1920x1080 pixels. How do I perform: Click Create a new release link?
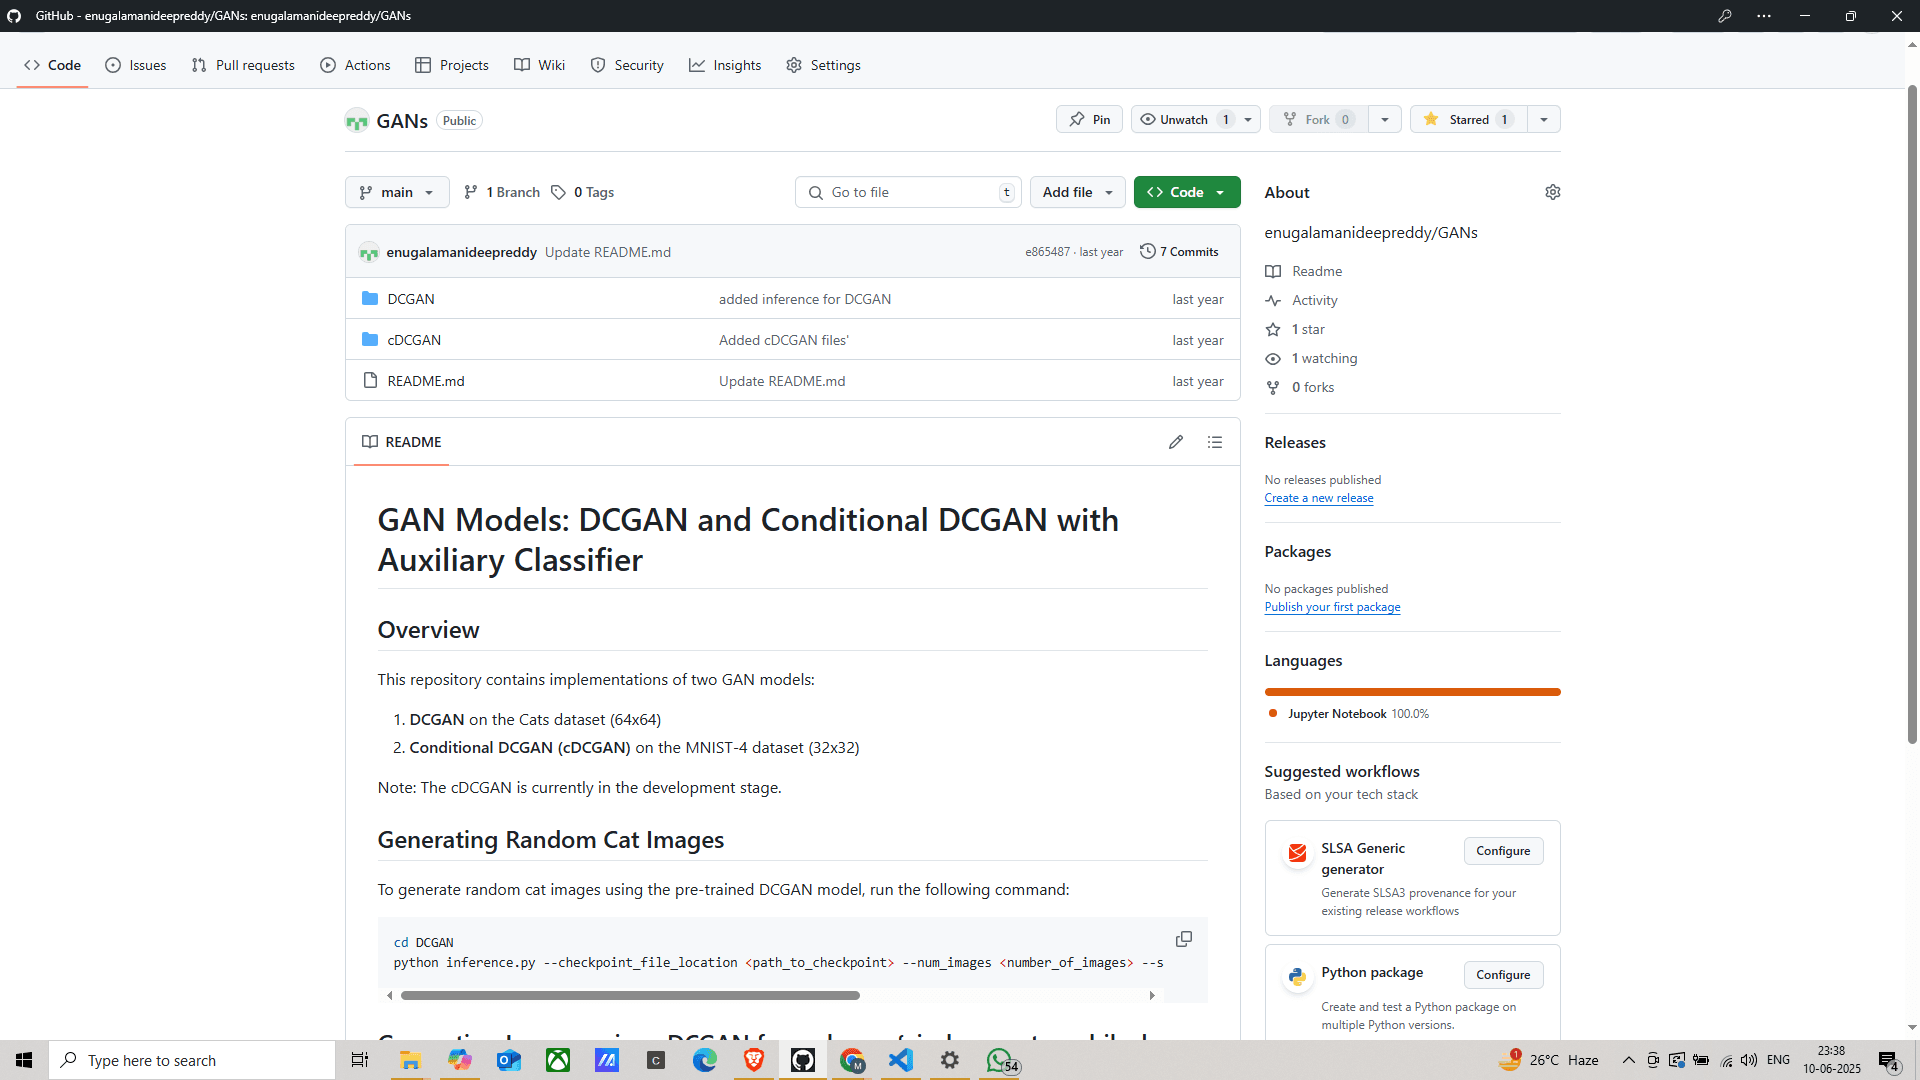point(1318,498)
